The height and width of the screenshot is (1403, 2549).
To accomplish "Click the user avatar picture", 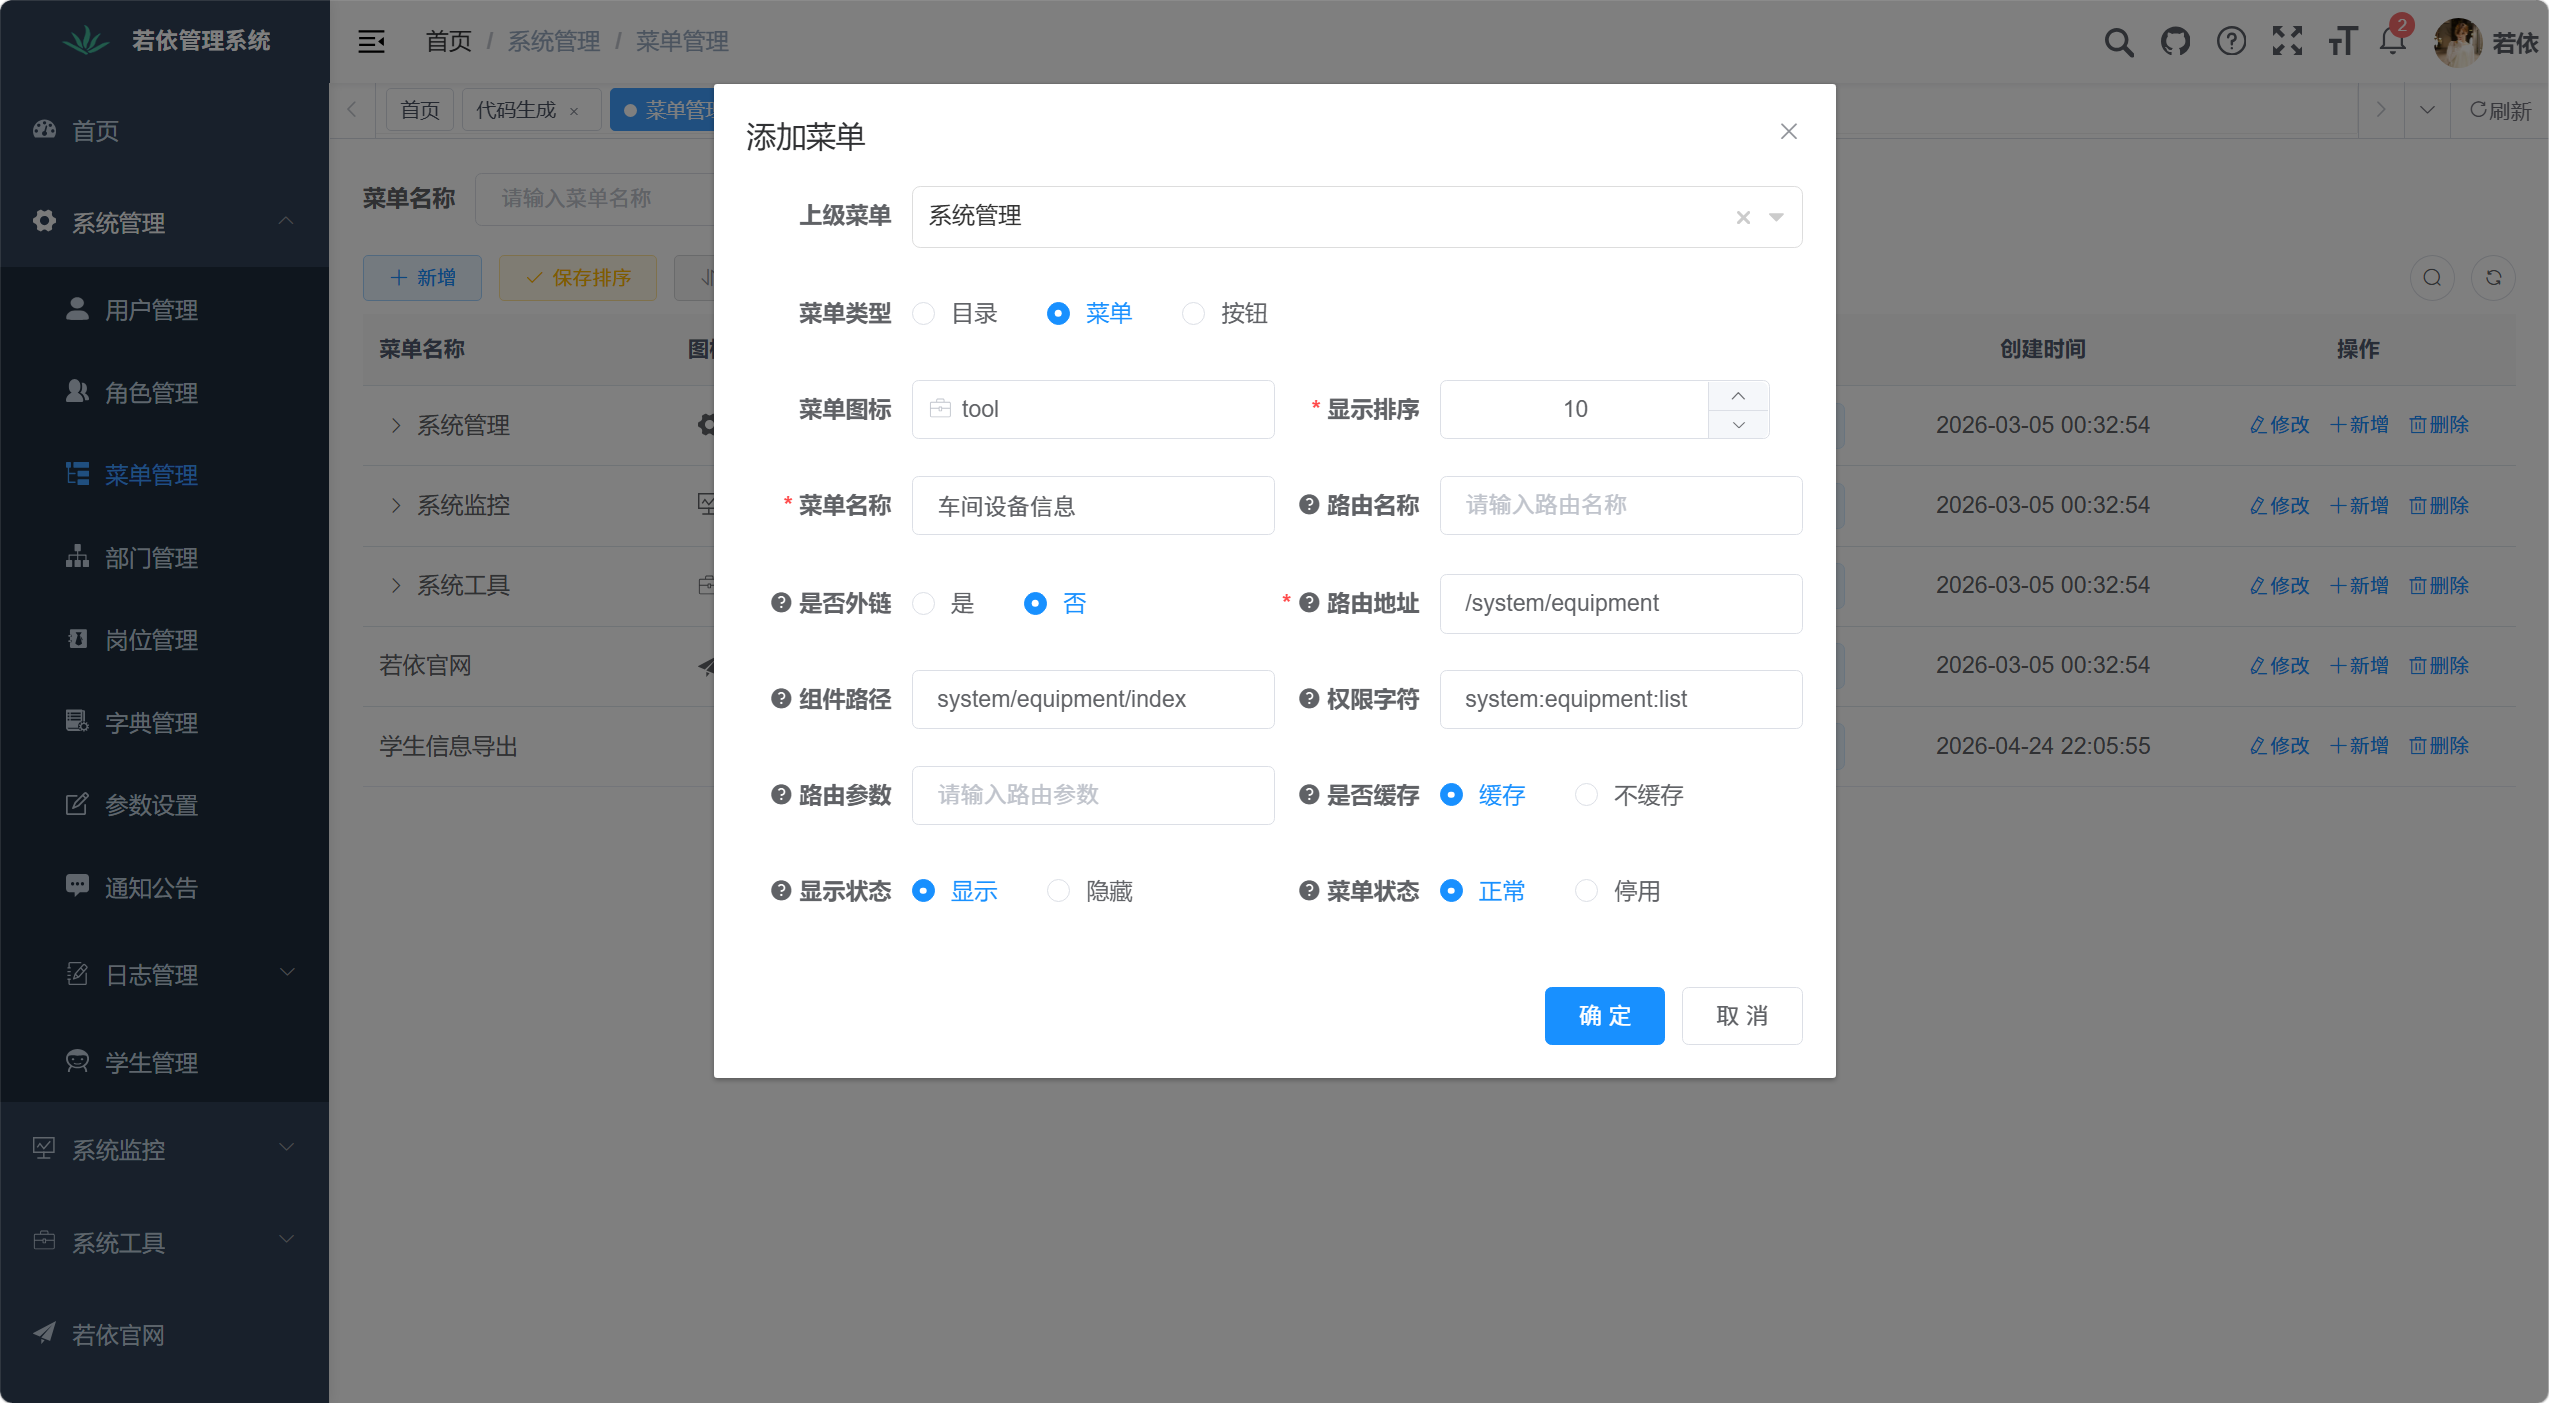I will (x=2457, y=42).
